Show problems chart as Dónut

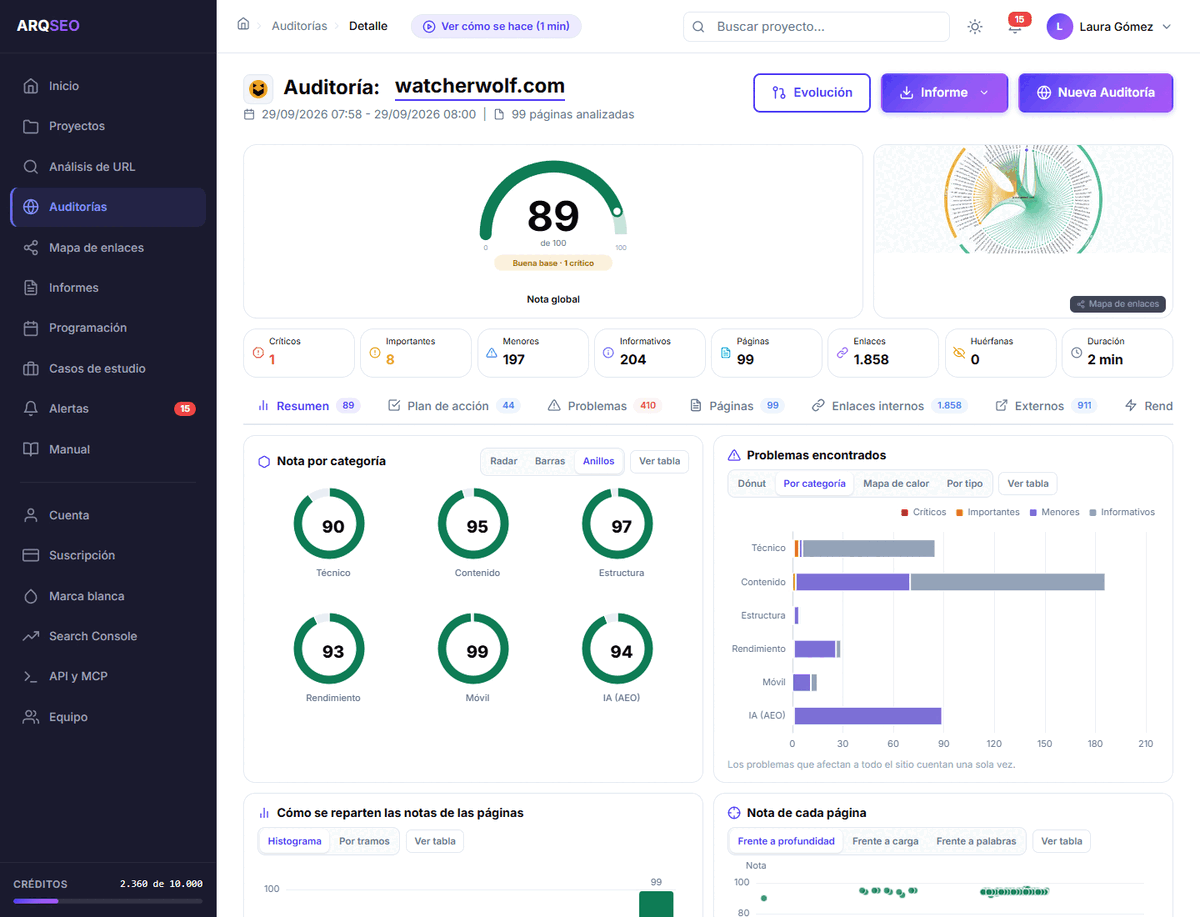coord(752,483)
